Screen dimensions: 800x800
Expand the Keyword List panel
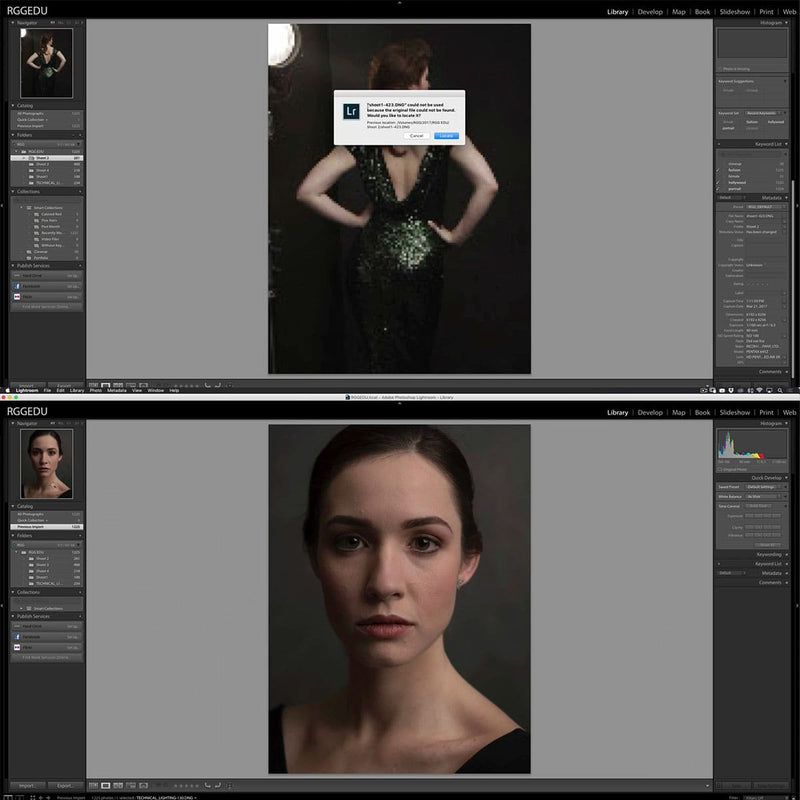(x=768, y=564)
